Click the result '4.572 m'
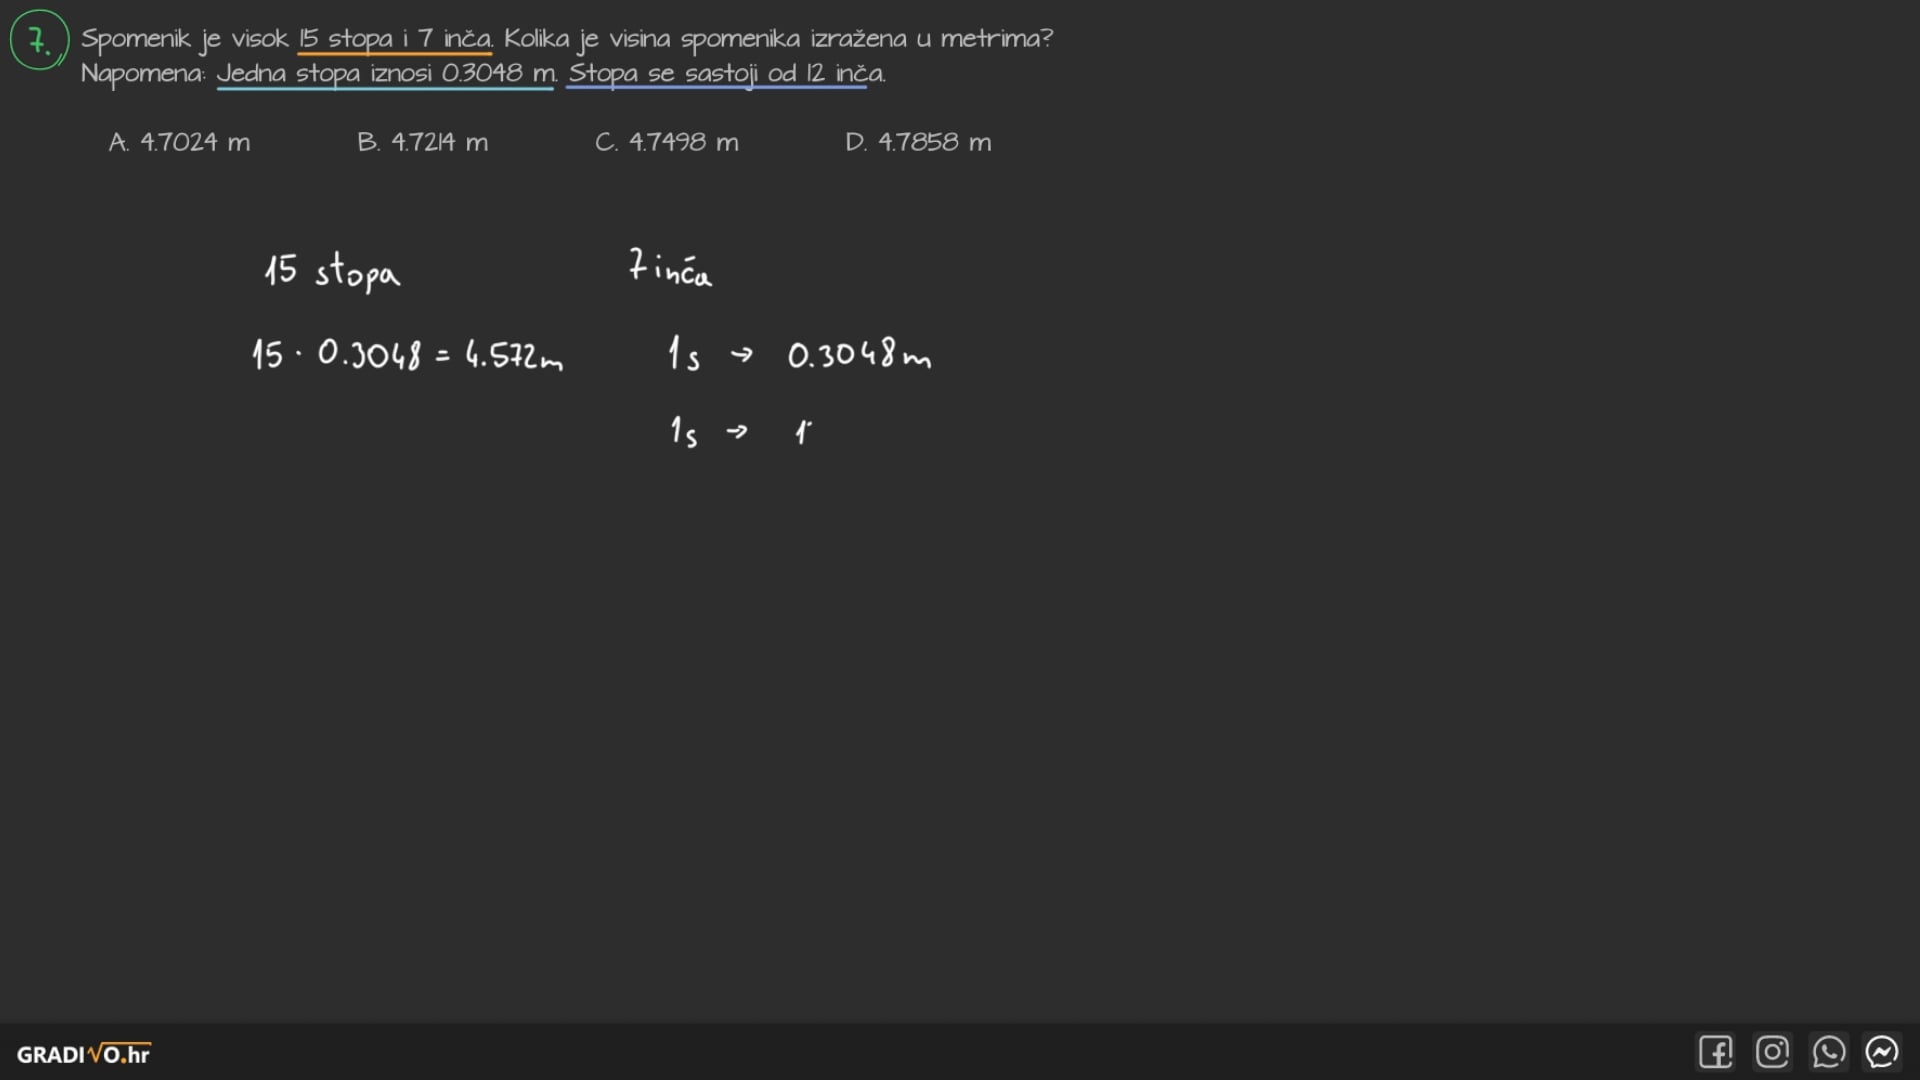 pyautogui.click(x=513, y=356)
